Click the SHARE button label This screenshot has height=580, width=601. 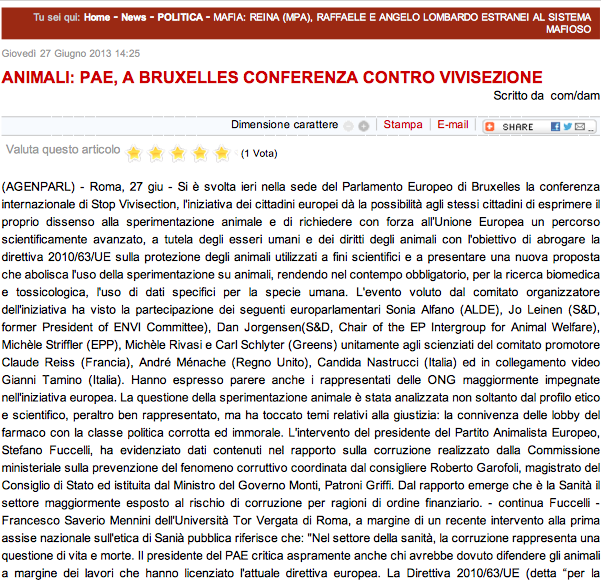click(x=518, y=127)
